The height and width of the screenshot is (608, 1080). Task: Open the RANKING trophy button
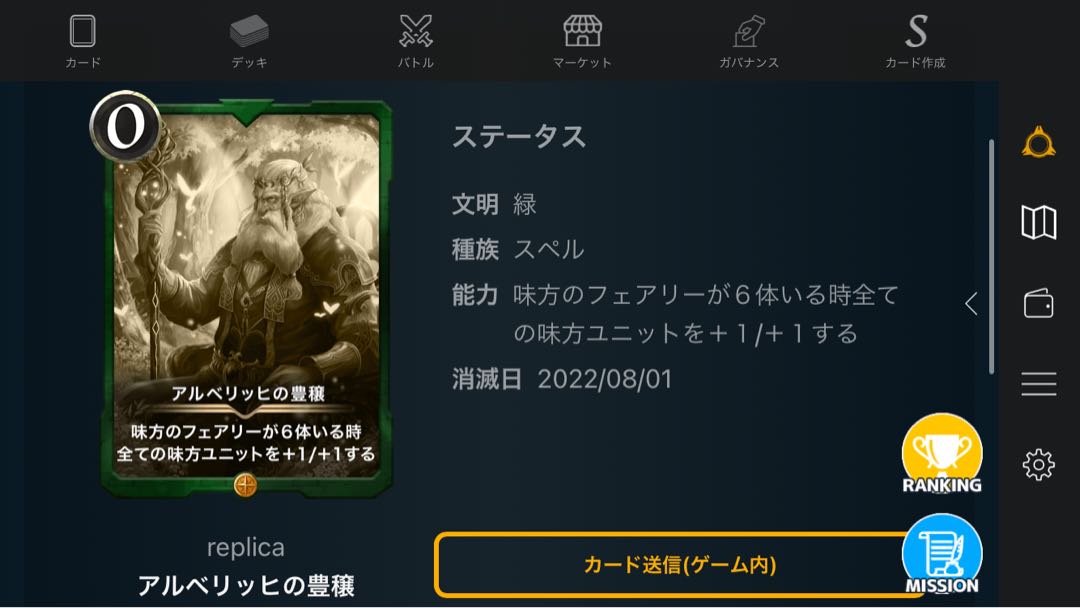click(942, 454)
